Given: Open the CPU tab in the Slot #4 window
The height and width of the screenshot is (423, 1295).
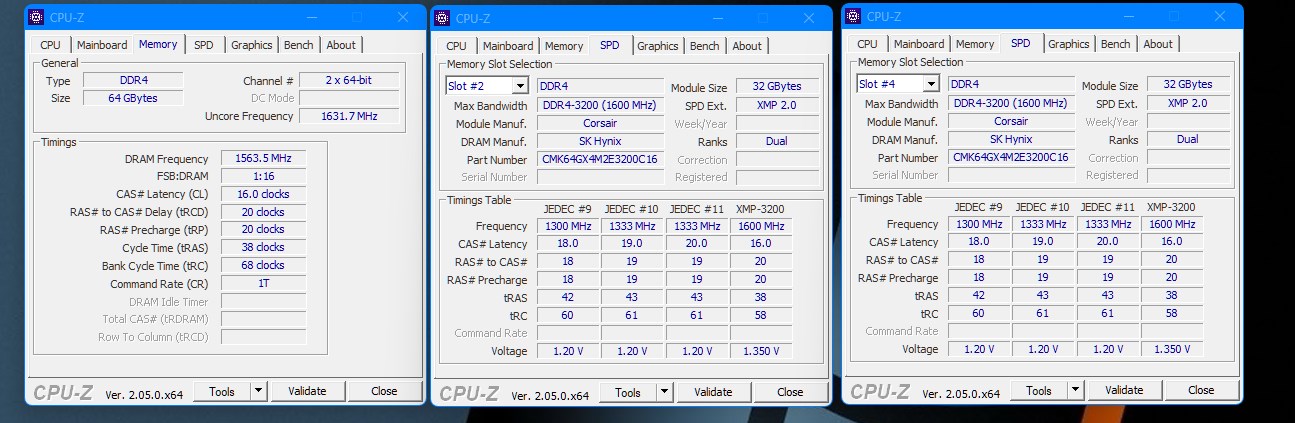Looking at the screenshot, I should click(867, 44).
